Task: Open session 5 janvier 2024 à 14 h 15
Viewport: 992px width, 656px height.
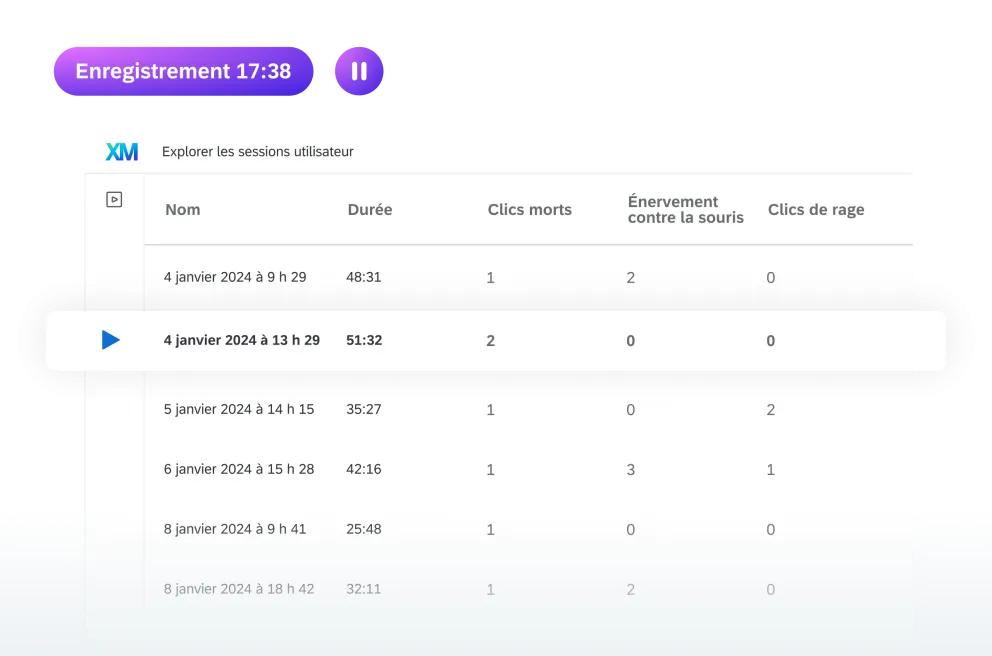Action: 239,409
